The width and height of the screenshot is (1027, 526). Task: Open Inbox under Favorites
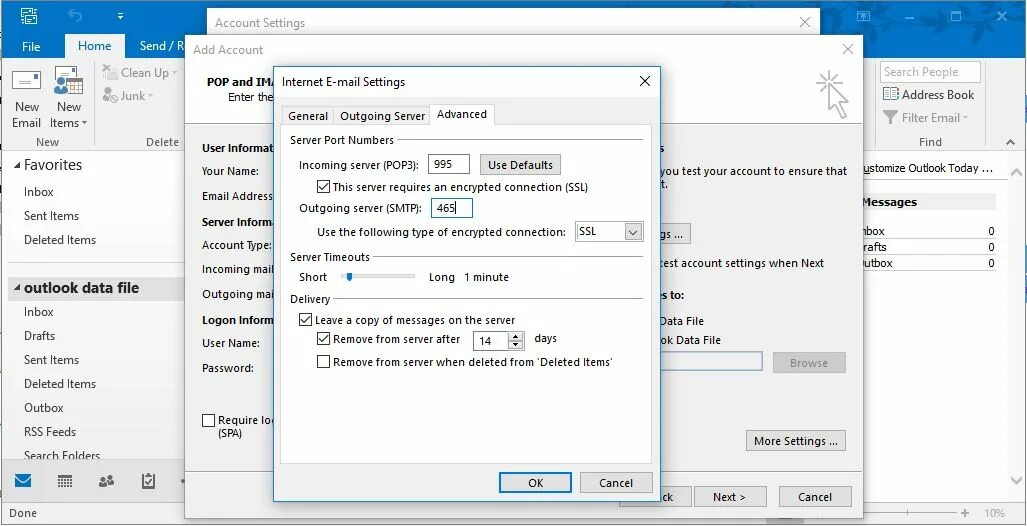[x=39, y=192]
